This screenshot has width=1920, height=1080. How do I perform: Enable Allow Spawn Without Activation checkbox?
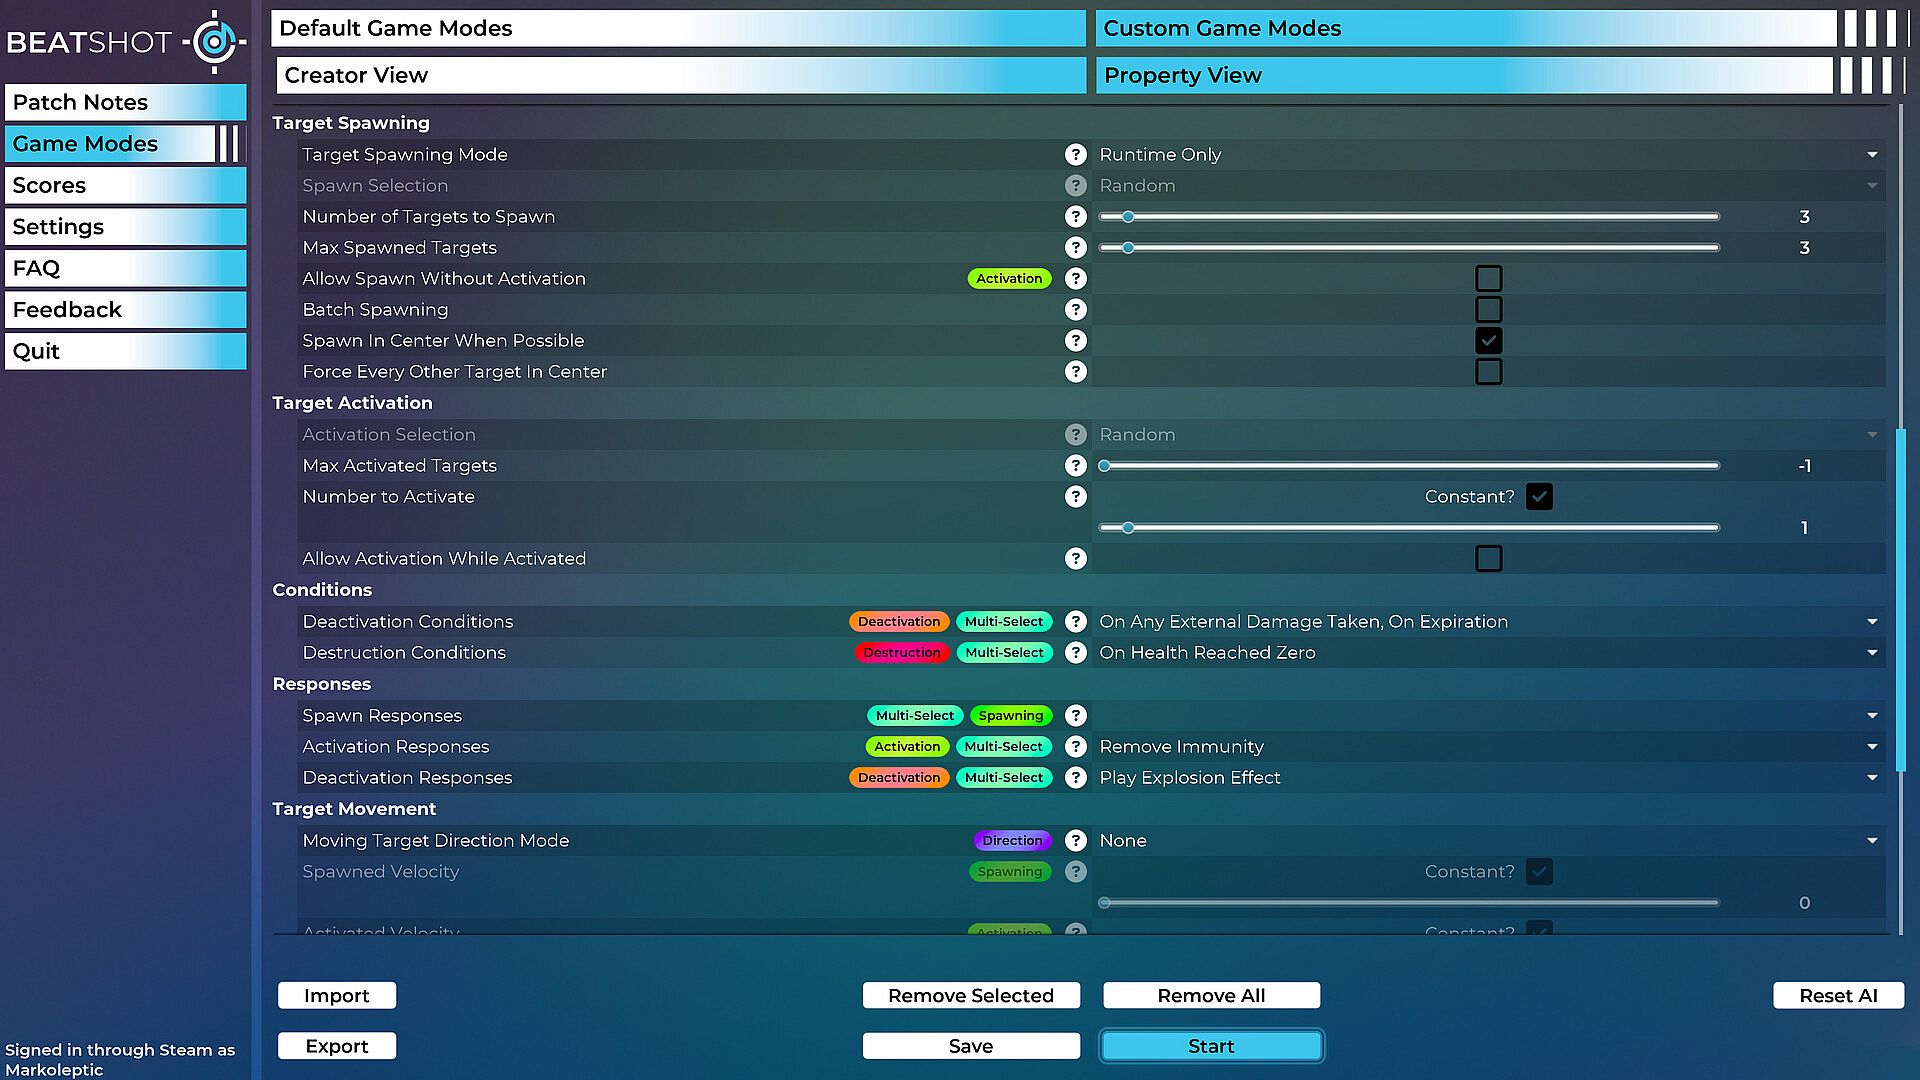[x=1488, y=278]
